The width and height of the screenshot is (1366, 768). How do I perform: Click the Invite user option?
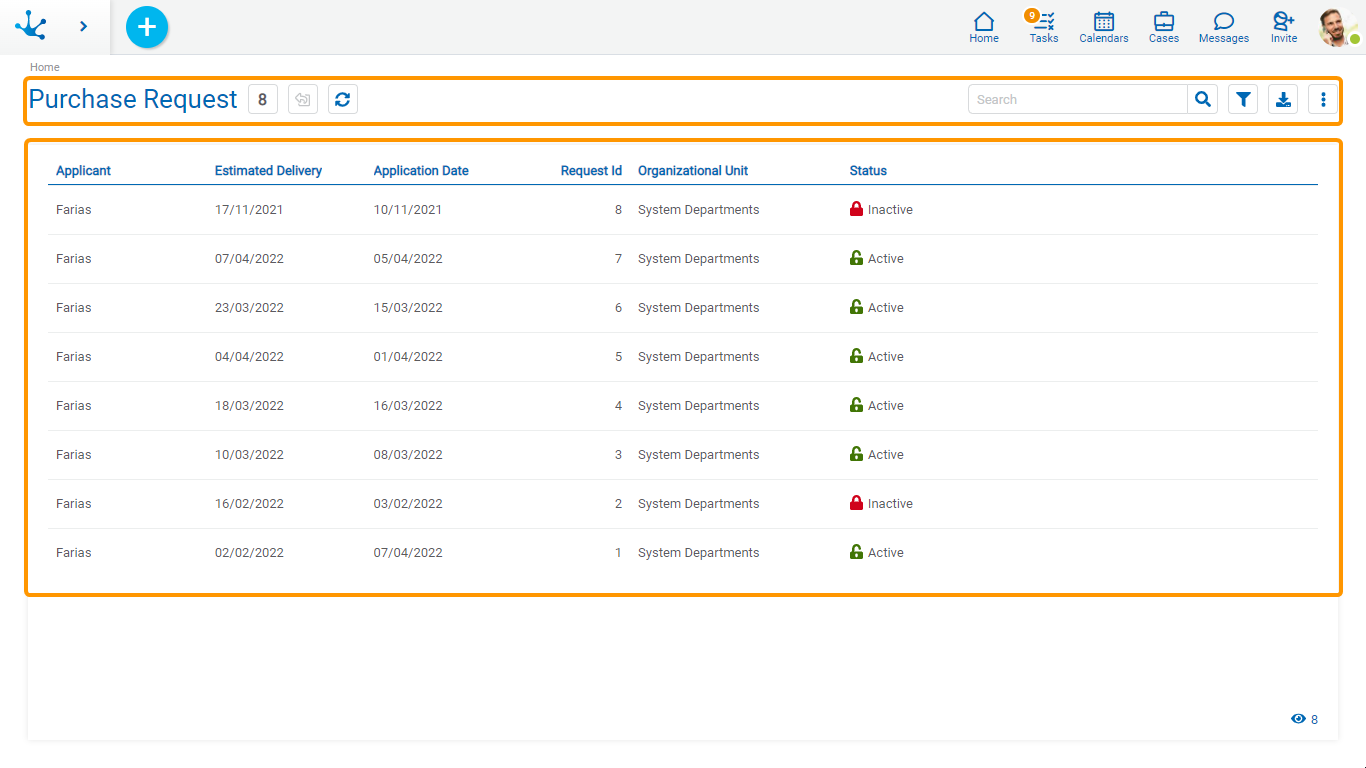point(1284,27)
